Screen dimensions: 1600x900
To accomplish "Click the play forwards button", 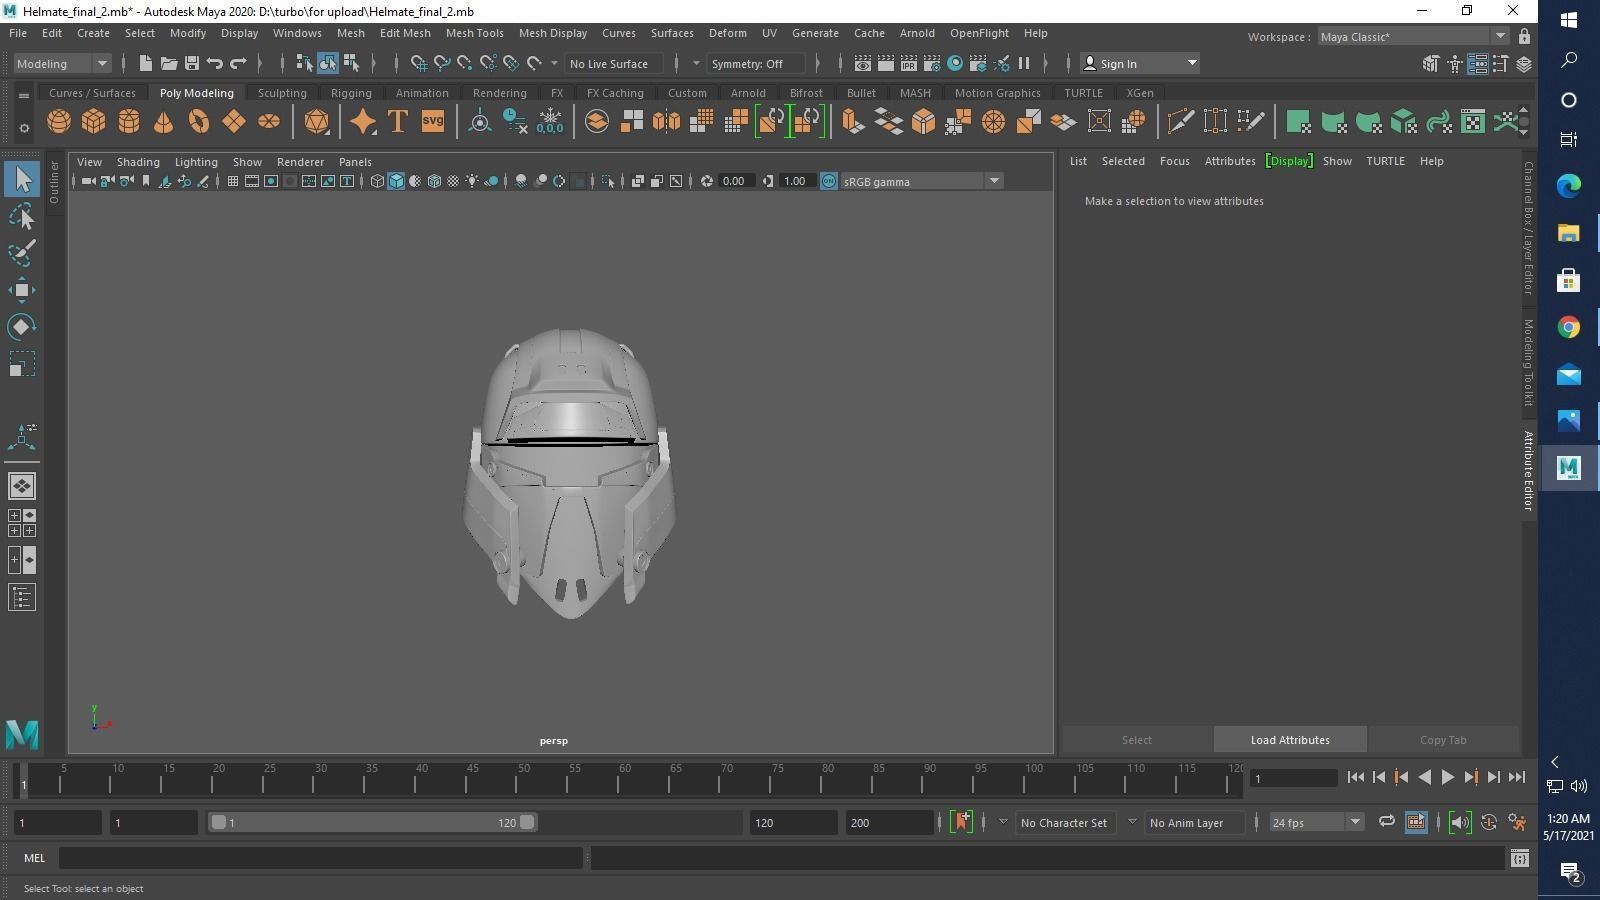I will [1447, 777].
